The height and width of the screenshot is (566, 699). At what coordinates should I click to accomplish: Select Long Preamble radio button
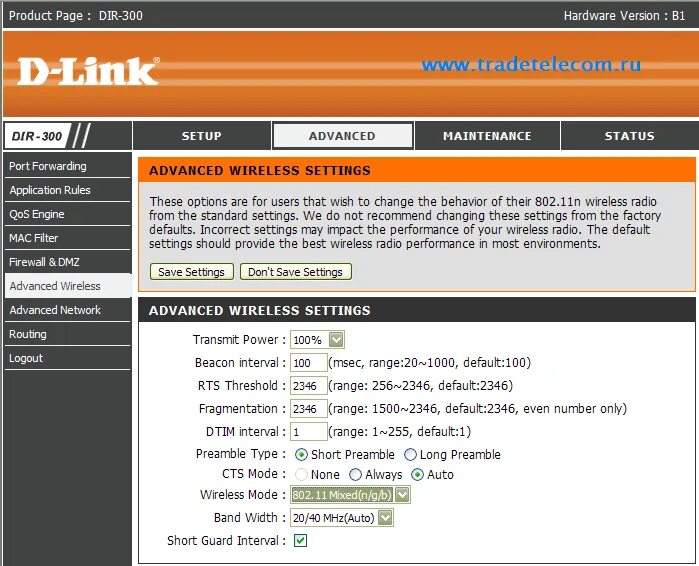click(x=410, y=455)
